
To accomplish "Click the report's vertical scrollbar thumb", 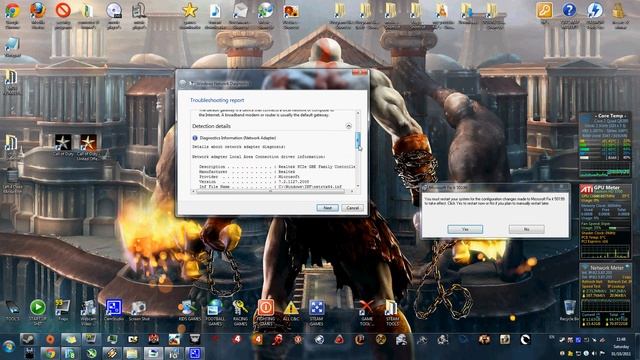I will [358, 140].
